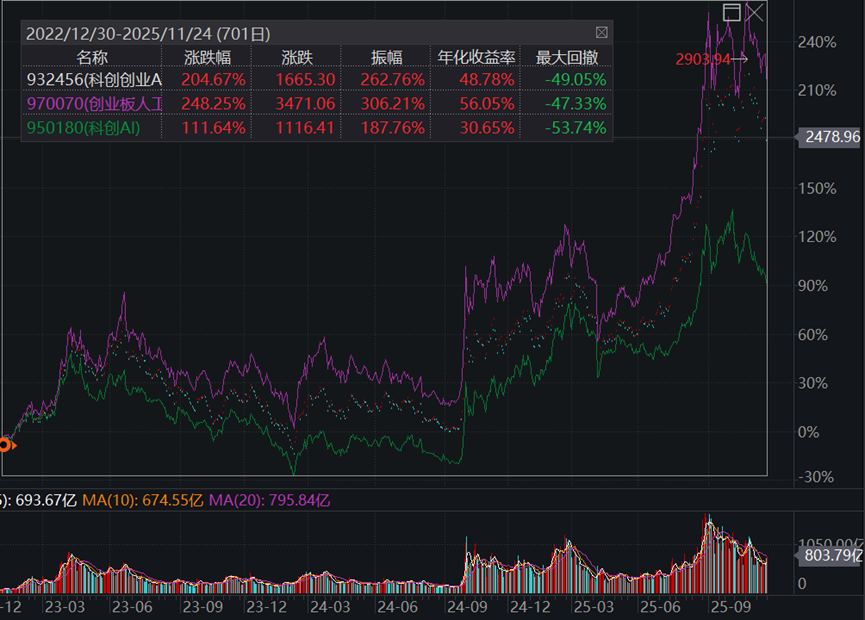865x620 pixels.
Task: Click the orange start-point marker on chart
Action: (x=4, y=445)
